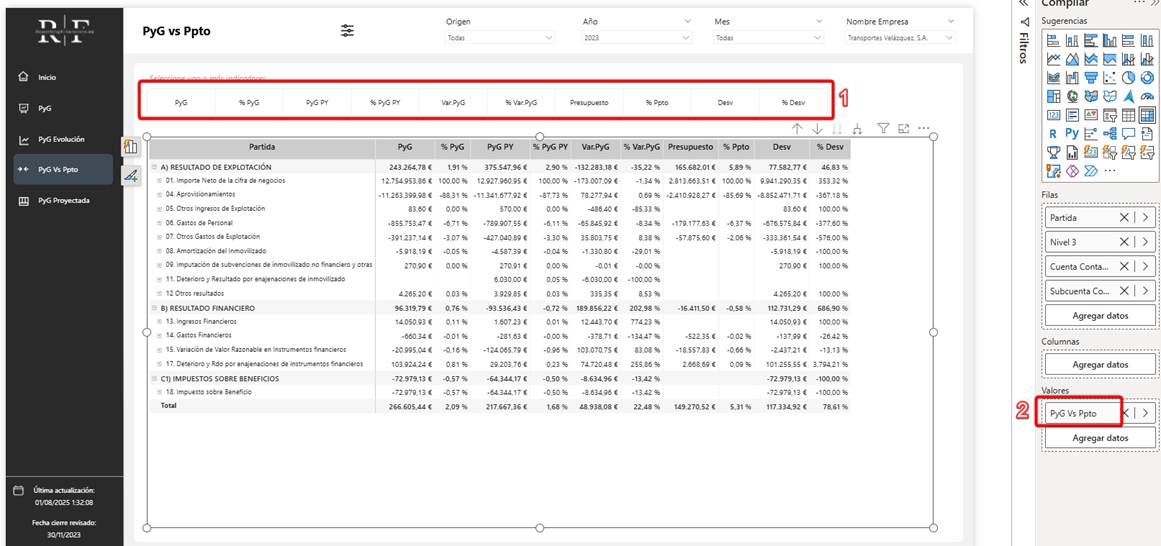Open the Nombre Empresa dropdown
Image resolution: width=1161 pixels, height=546 pixels.
[900, 37]
